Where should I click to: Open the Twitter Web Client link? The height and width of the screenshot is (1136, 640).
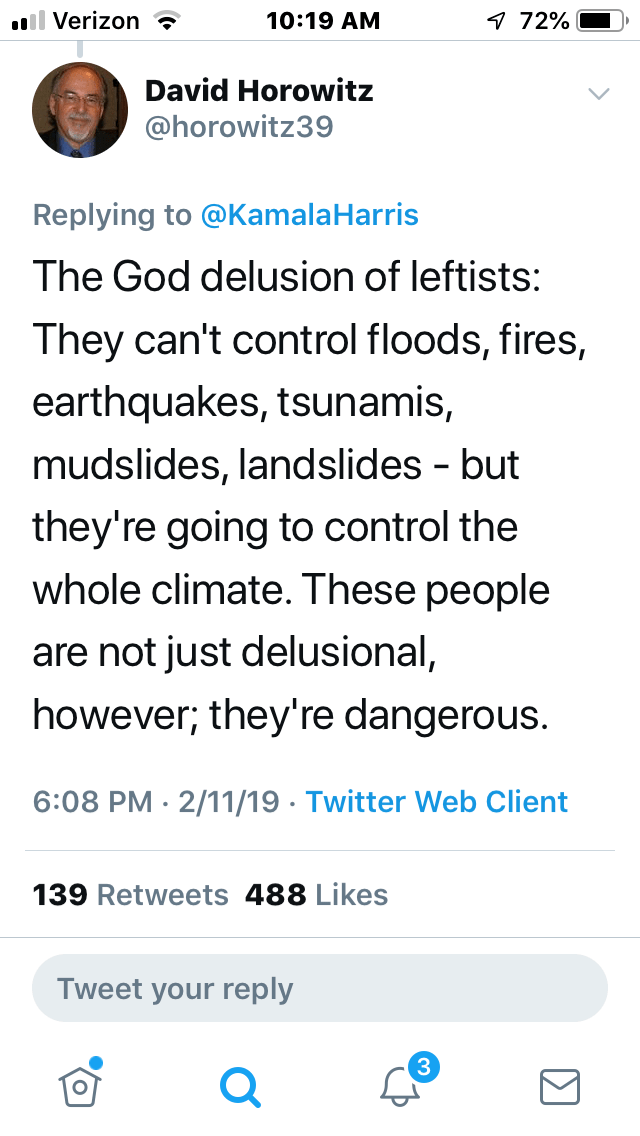[437, 801]
